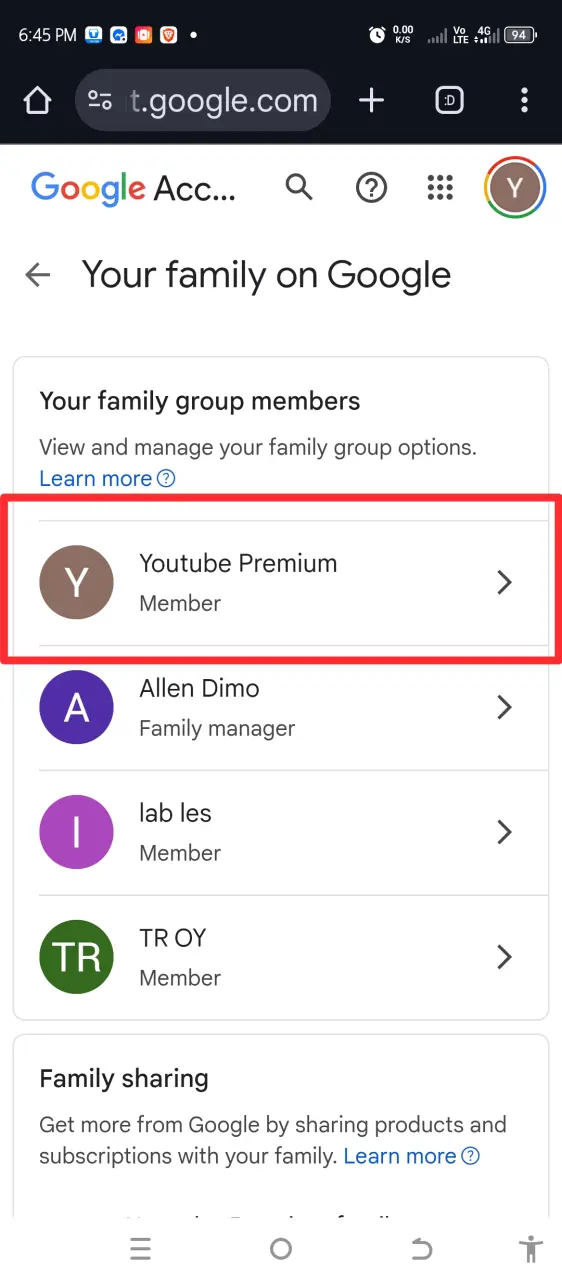This screenshot has width=562, height=1280.
Task: Open the browser three-dot menu
Action: click(525, 100)
